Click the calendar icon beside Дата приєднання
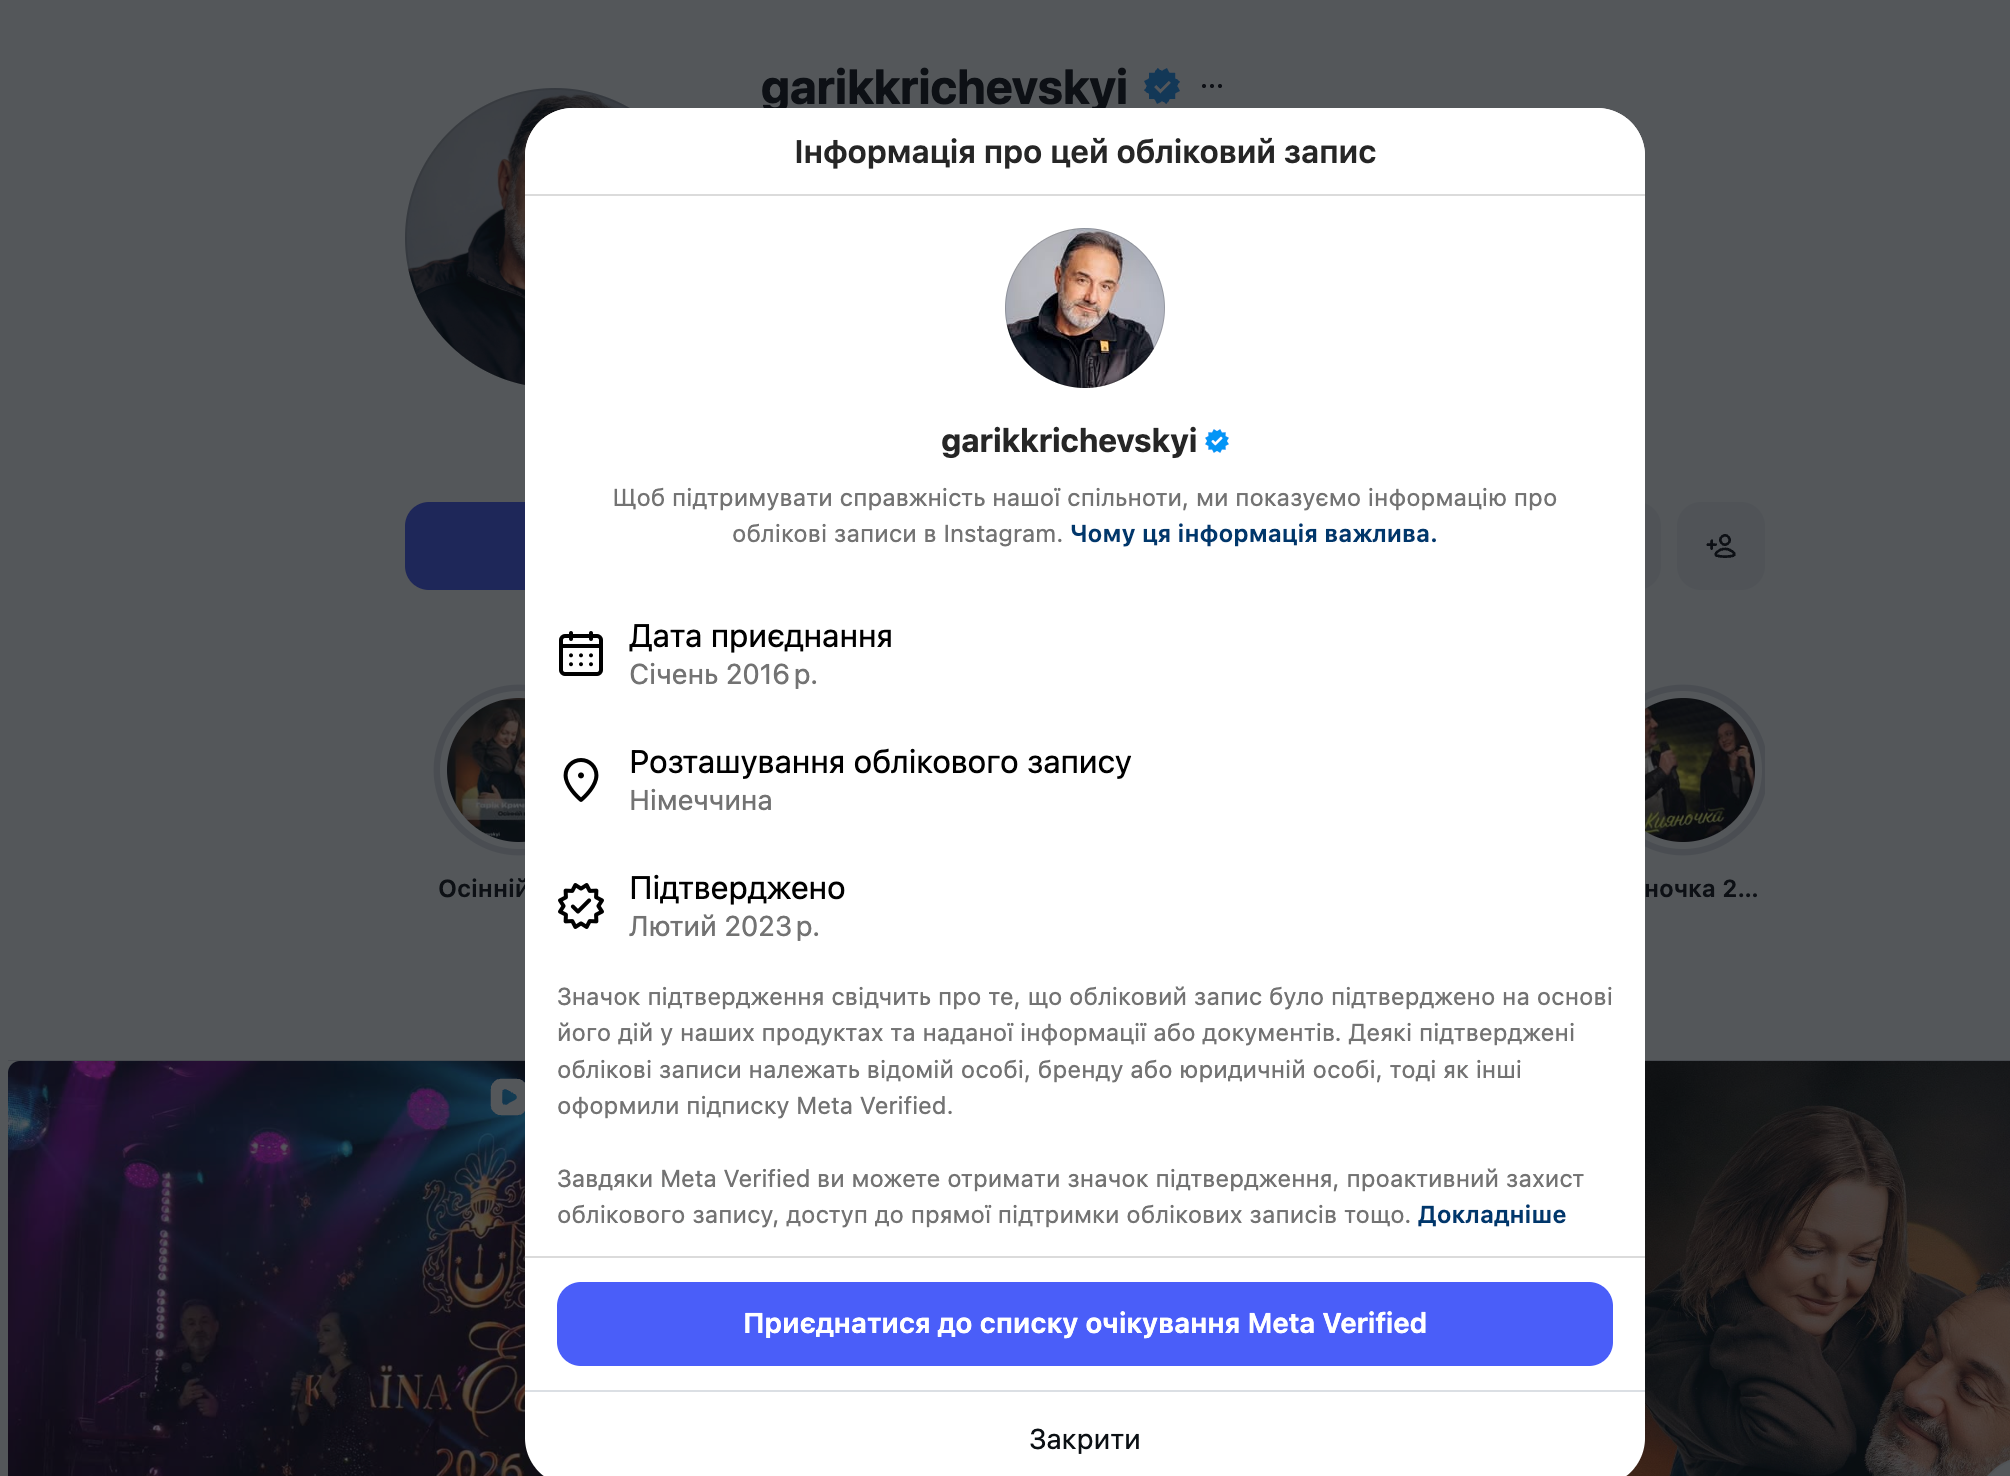 (x=580, y=654)
